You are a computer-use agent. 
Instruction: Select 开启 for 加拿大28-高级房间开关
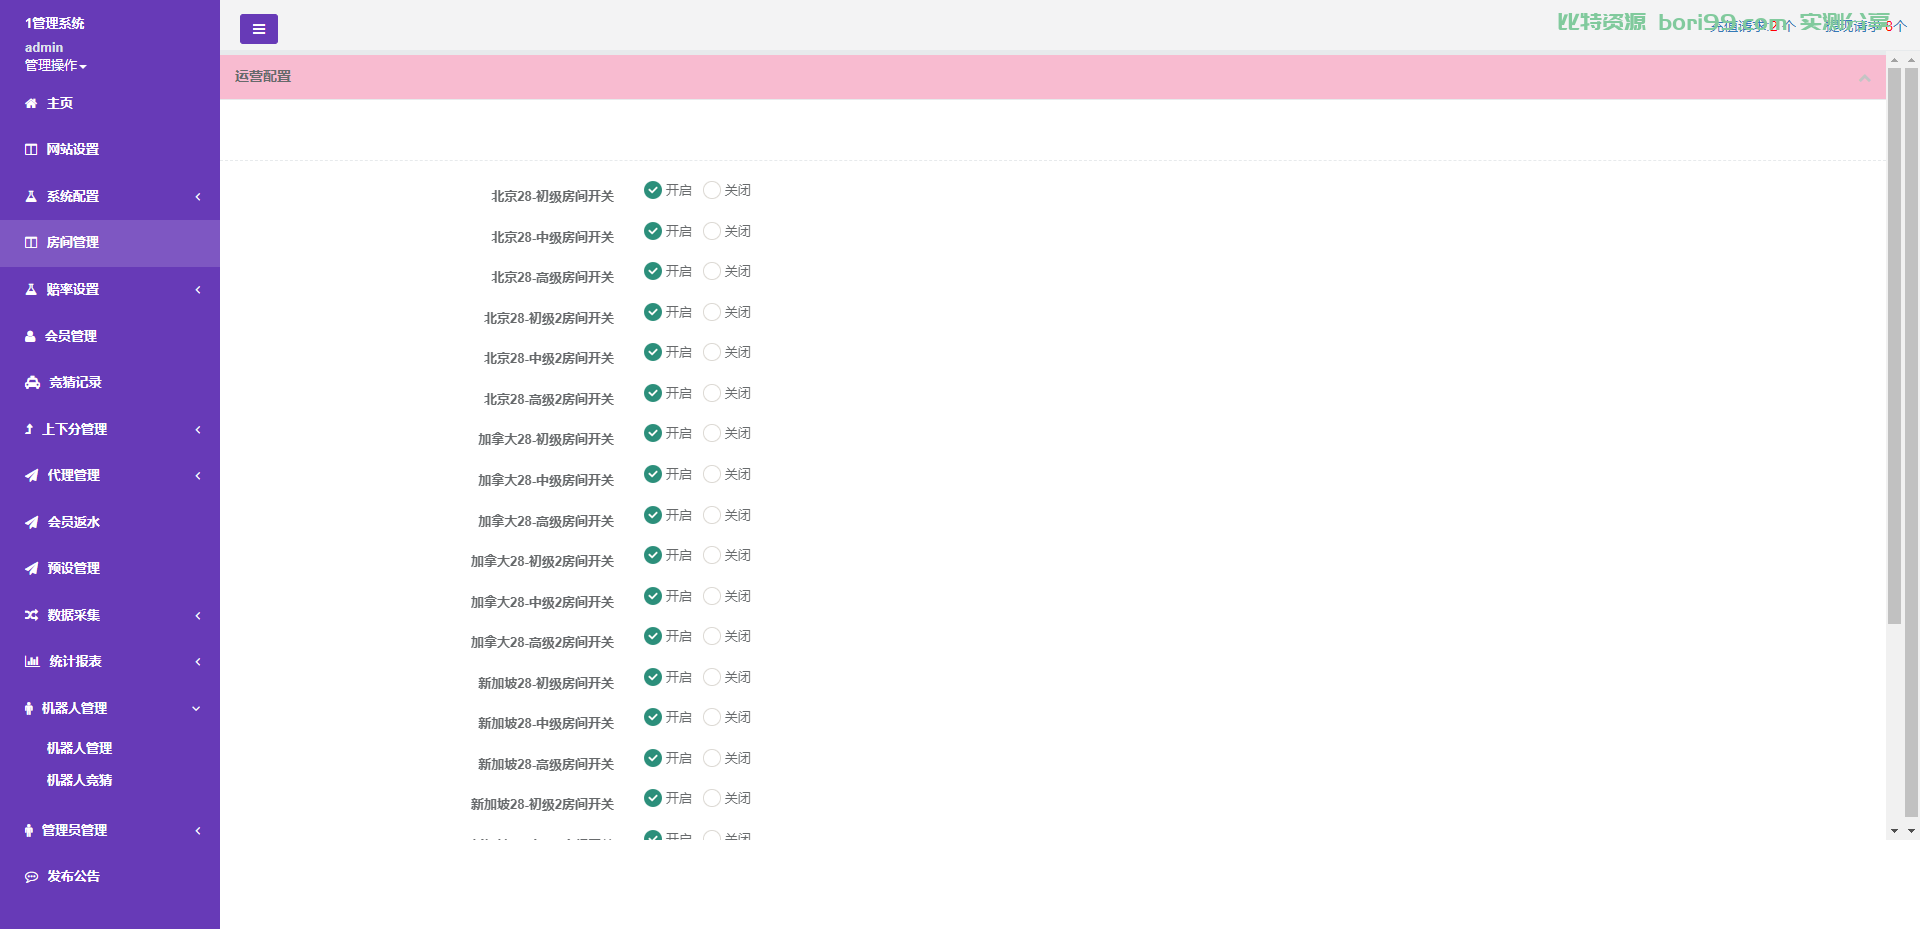[x=653, y=515]
